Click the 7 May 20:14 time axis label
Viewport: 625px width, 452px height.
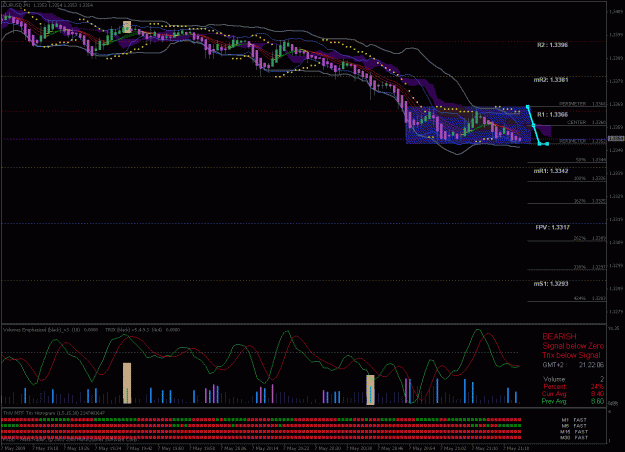pos(266,448)
